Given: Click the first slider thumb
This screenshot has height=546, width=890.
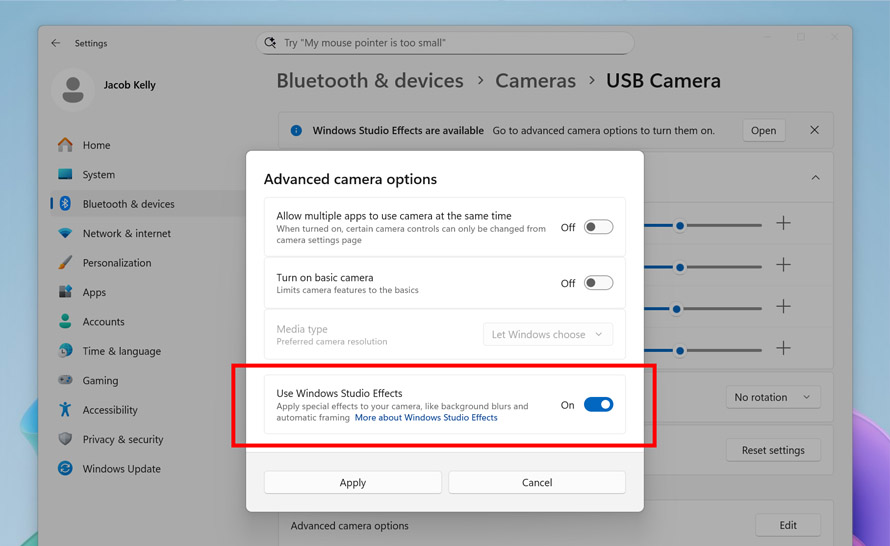Looking at the screenshot, I should click(x=679, y=226).
